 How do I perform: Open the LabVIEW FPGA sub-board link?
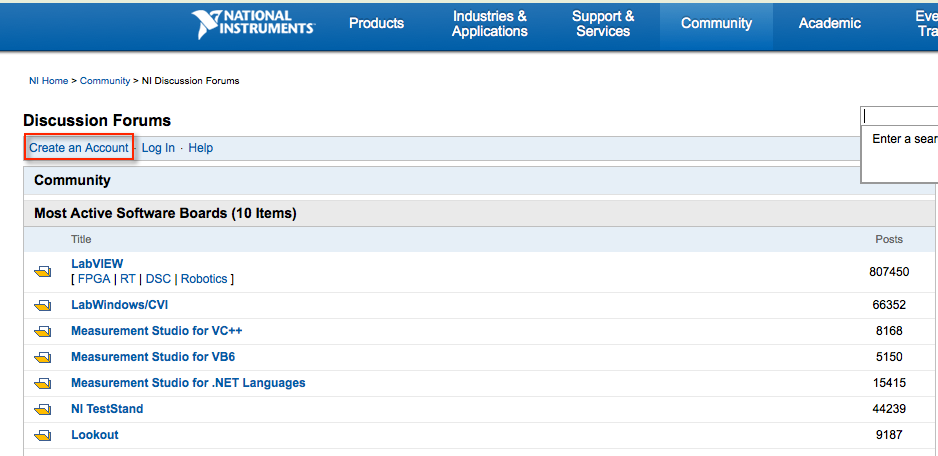[94, 279]
